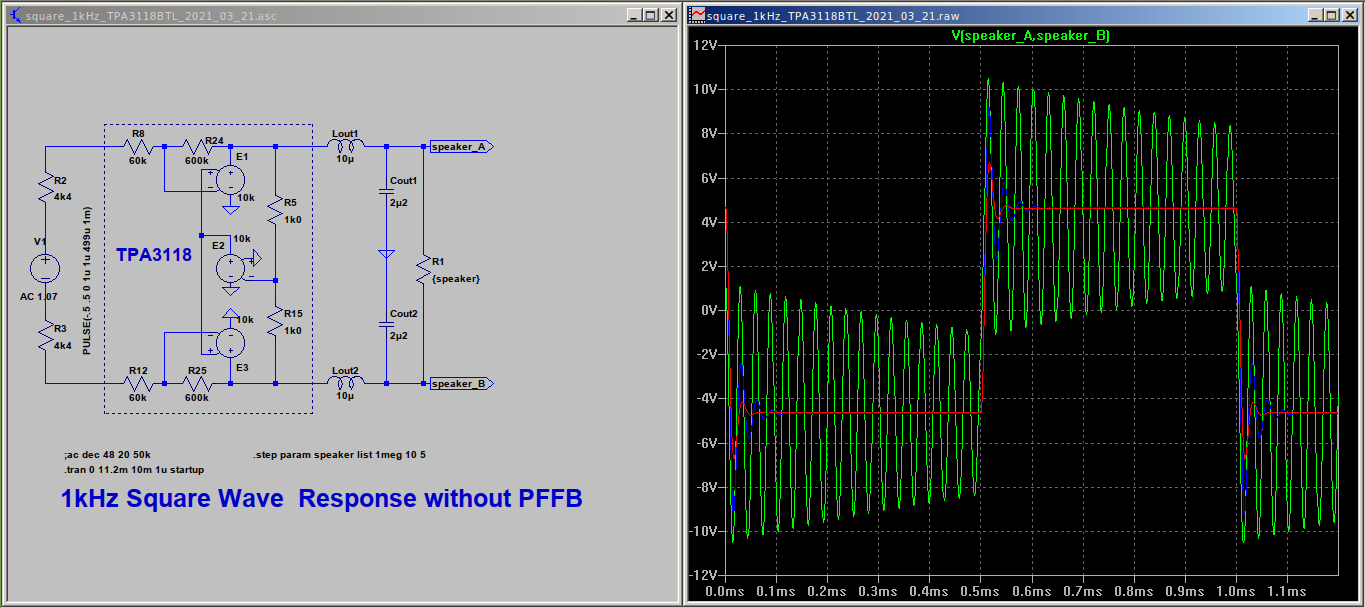
Task: Click the '1kHz Square Wave Response' title text
Action: point(322,498)
